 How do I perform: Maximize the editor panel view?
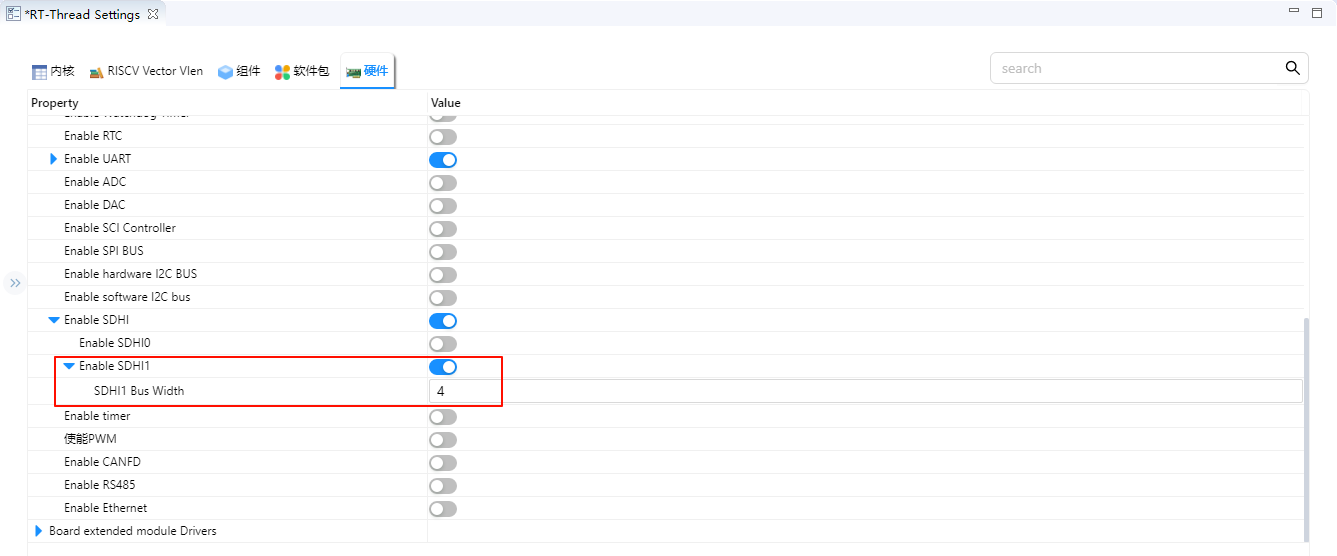[1317, 12]
